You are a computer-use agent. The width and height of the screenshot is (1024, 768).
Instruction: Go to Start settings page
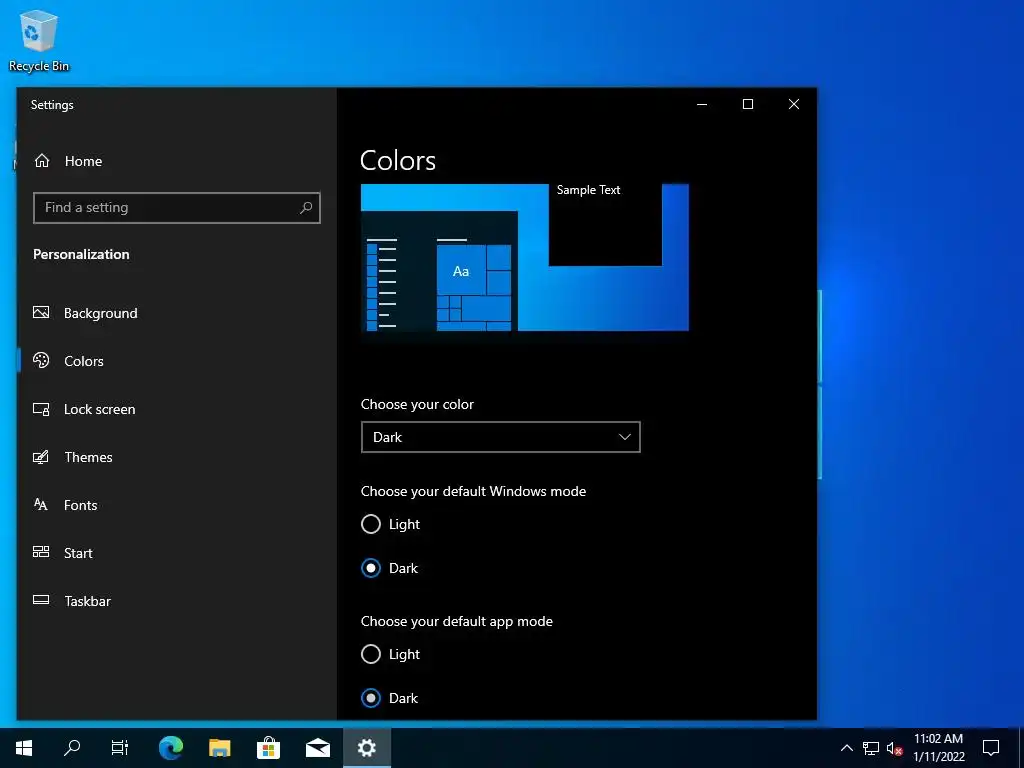tap(176, 552)
